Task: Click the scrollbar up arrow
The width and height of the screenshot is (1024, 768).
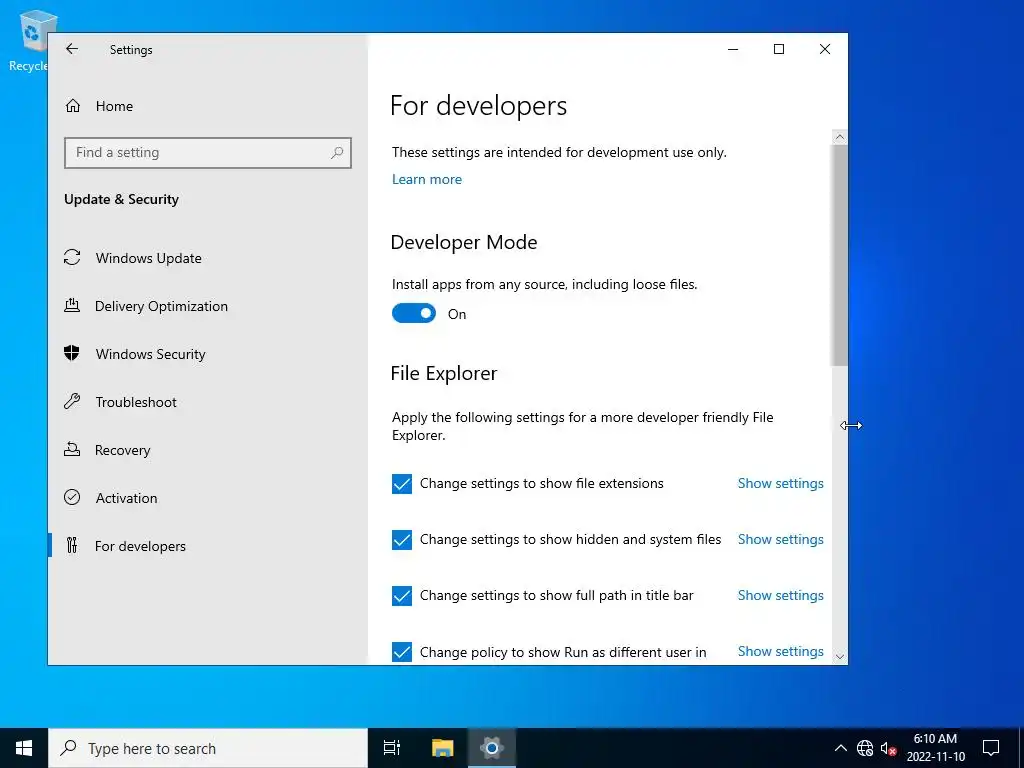Action: [x=840, y=137]
